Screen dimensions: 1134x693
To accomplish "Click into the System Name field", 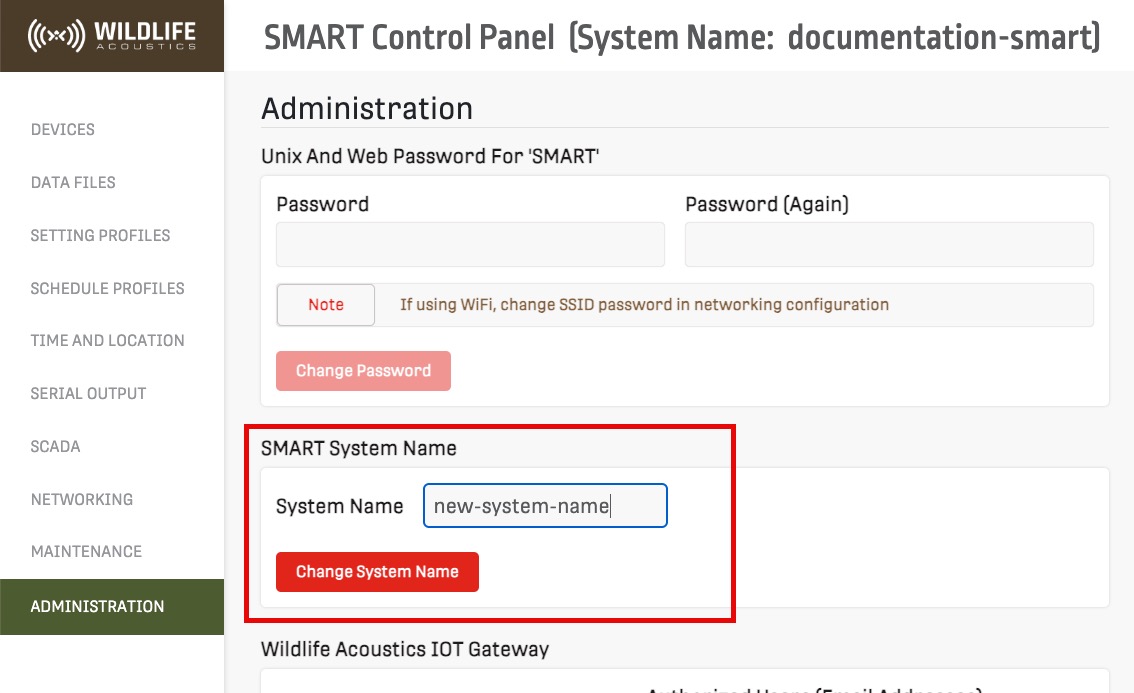I will pos(544,506).
